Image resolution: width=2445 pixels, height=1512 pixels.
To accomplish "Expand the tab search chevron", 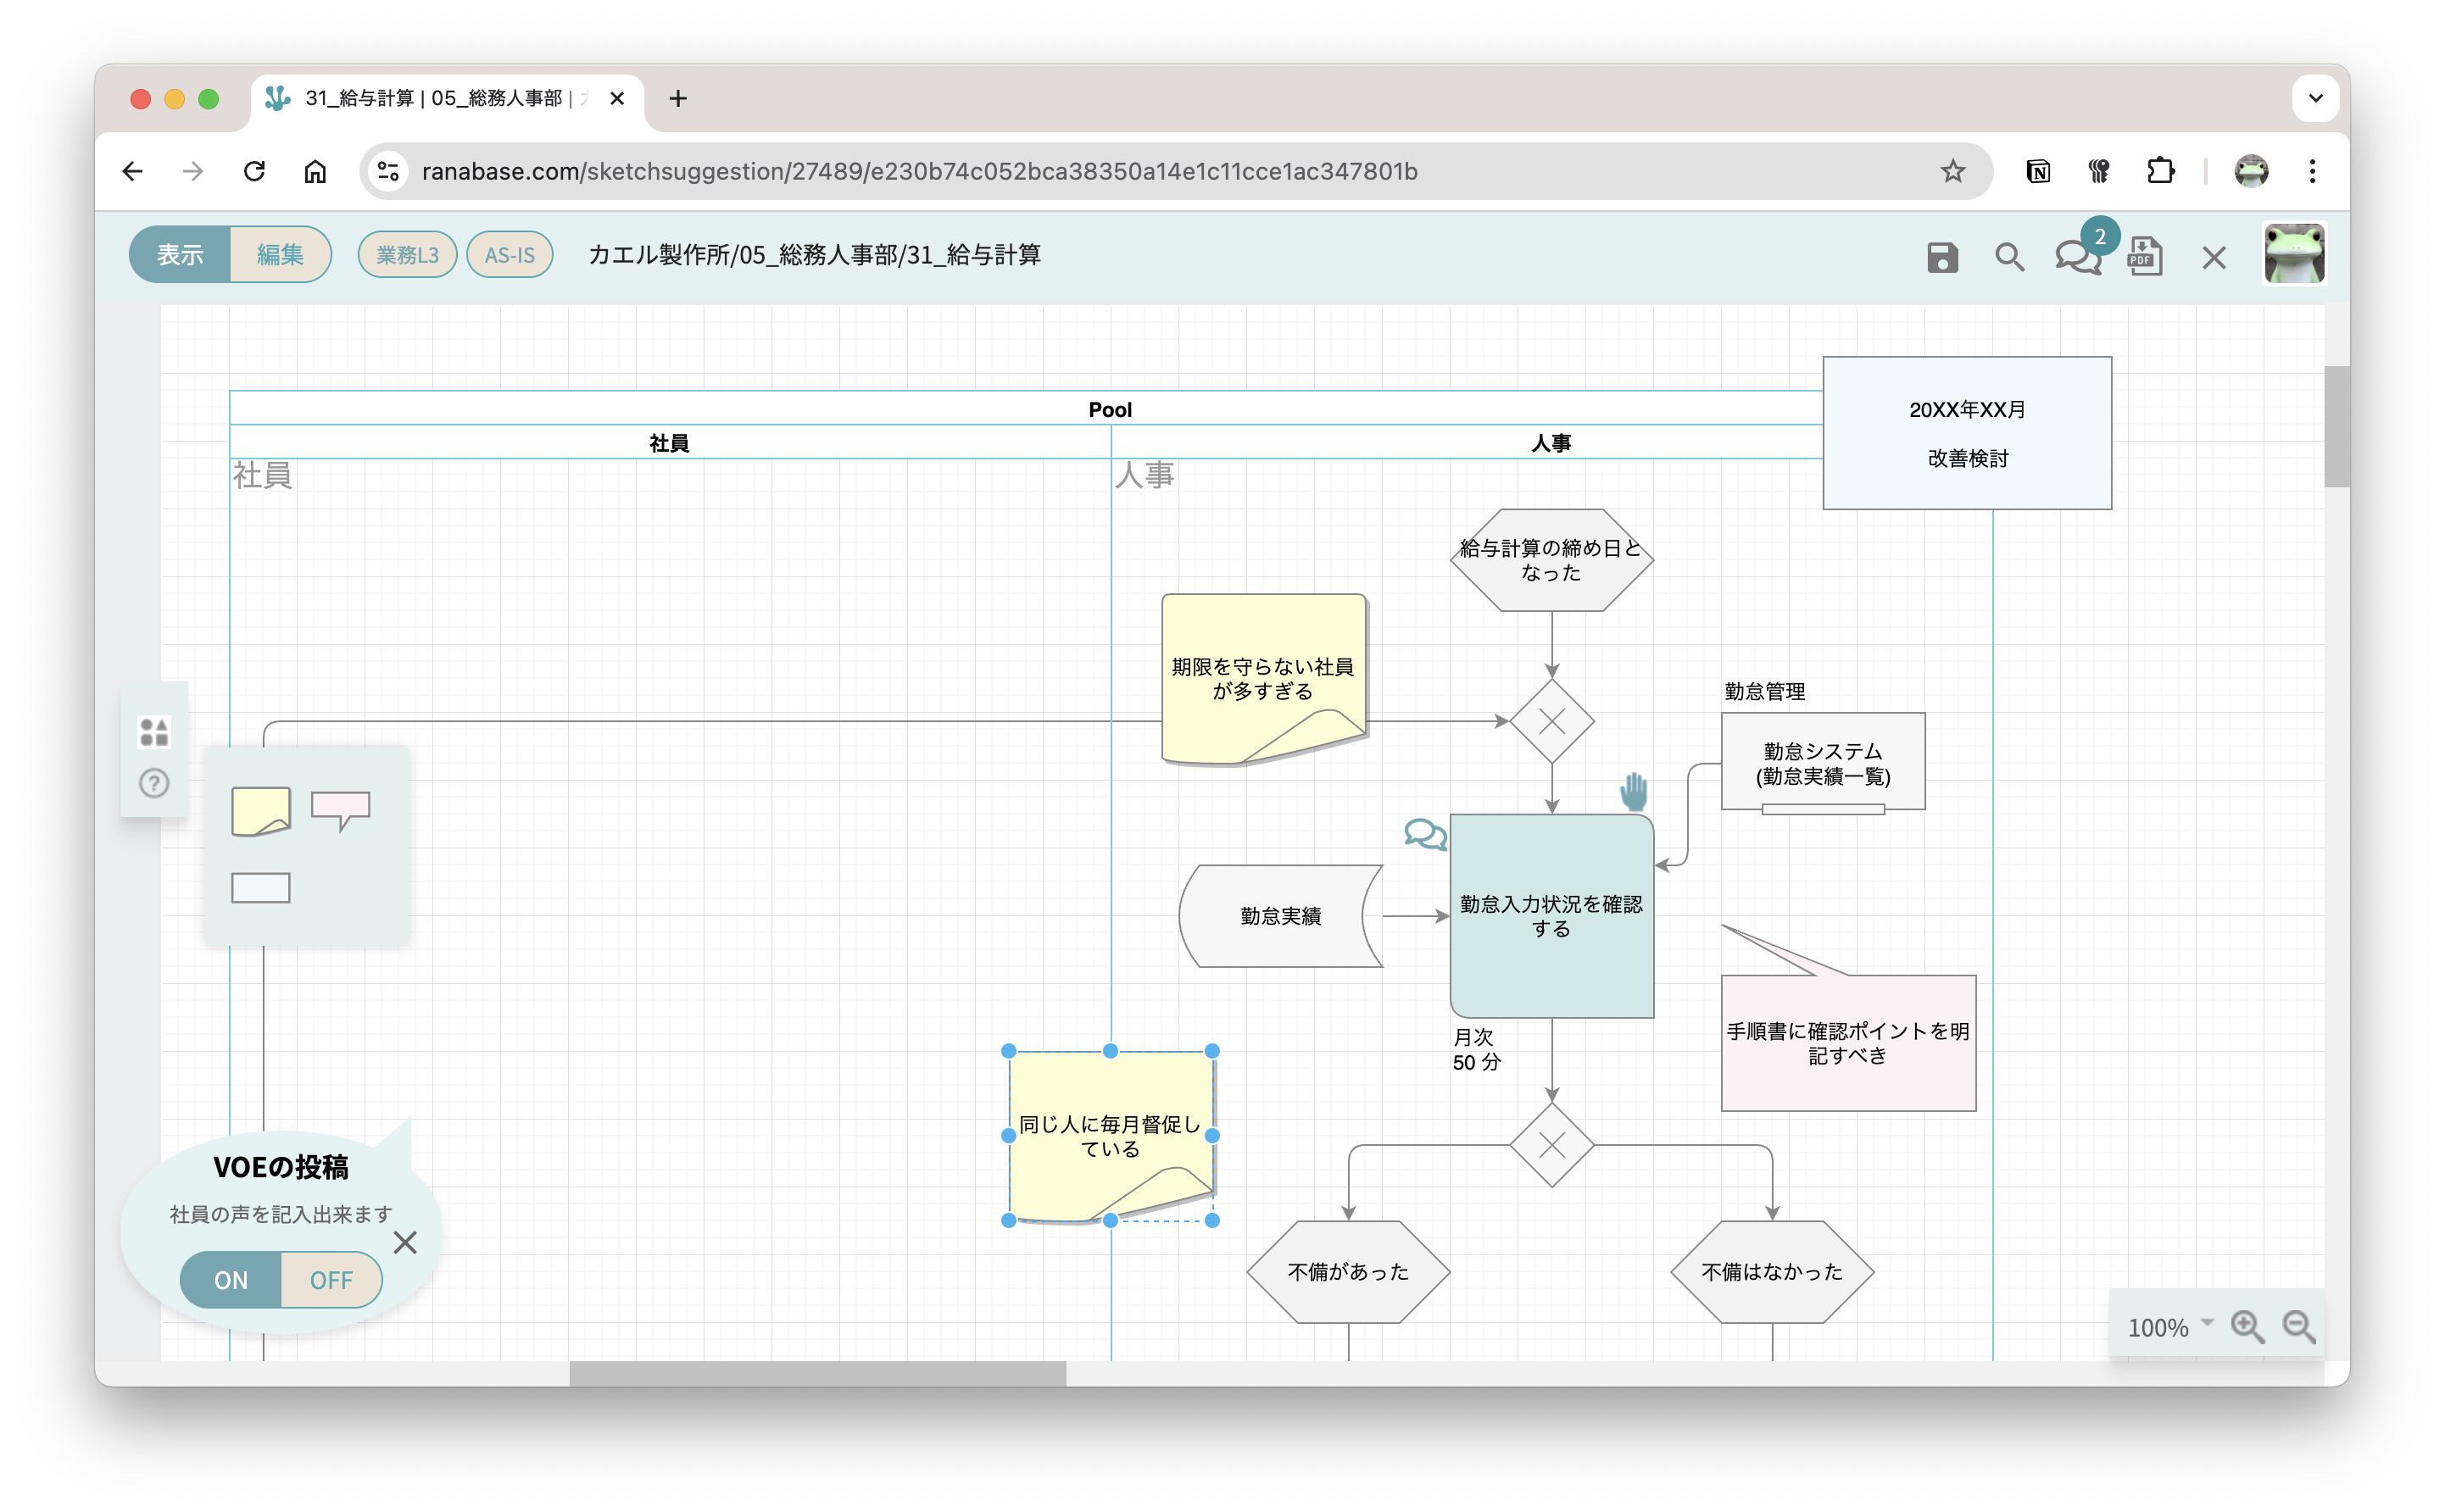I will (2315, 98).
